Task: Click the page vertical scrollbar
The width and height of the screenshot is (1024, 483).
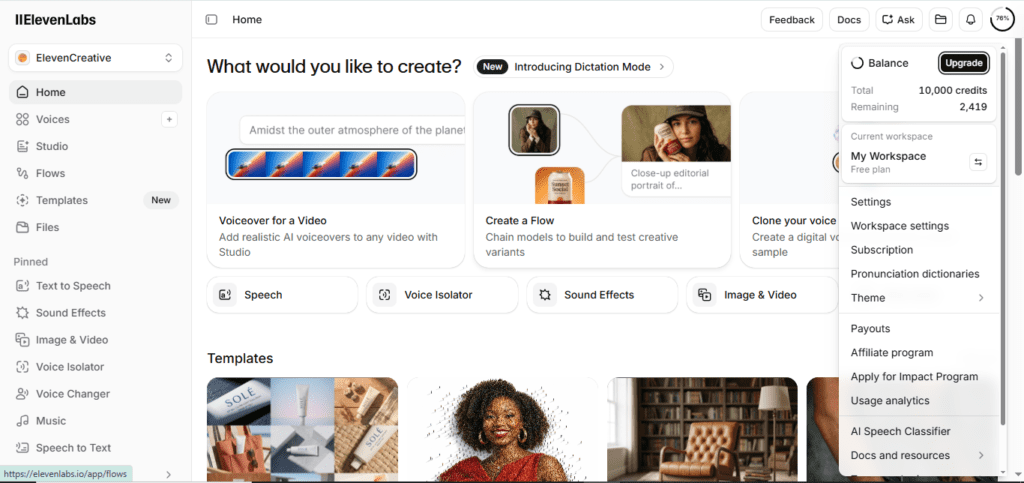Action: tap(1018, 108)
